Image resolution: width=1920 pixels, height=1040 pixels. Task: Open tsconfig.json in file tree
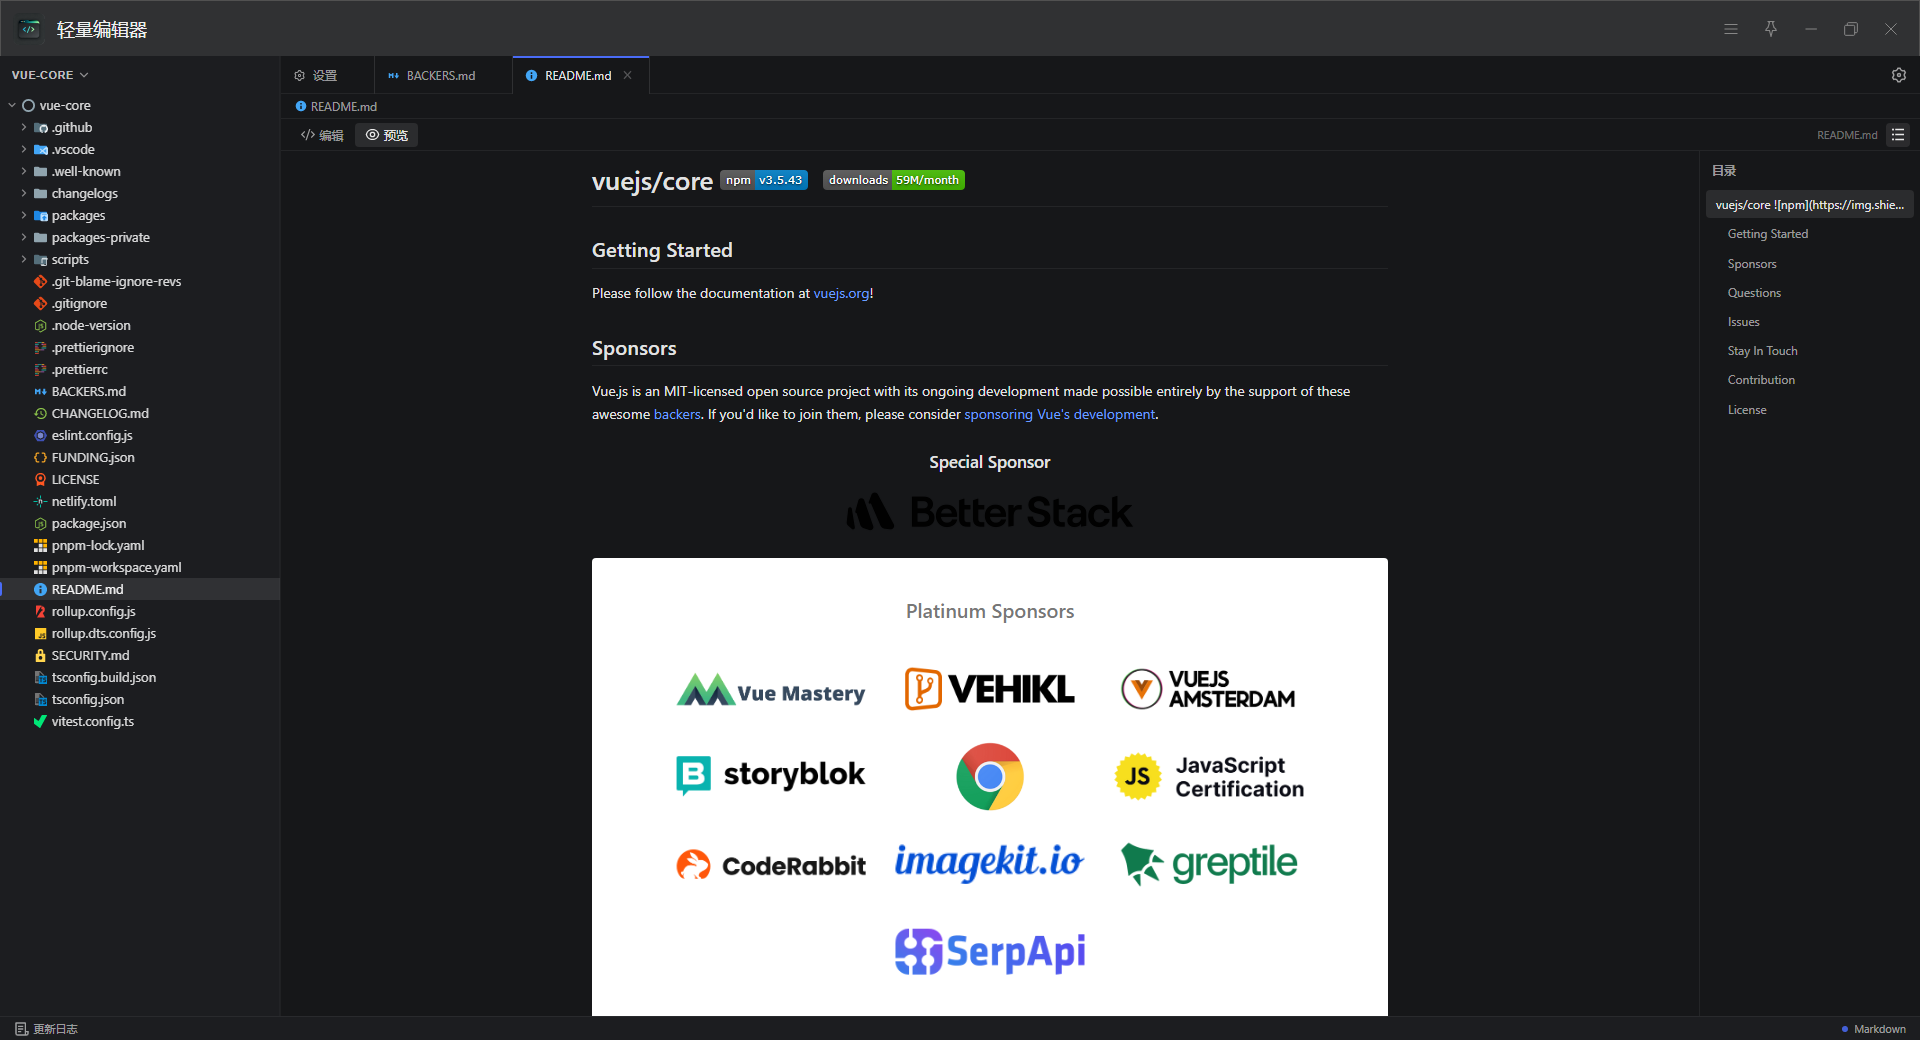pos(140,699)
